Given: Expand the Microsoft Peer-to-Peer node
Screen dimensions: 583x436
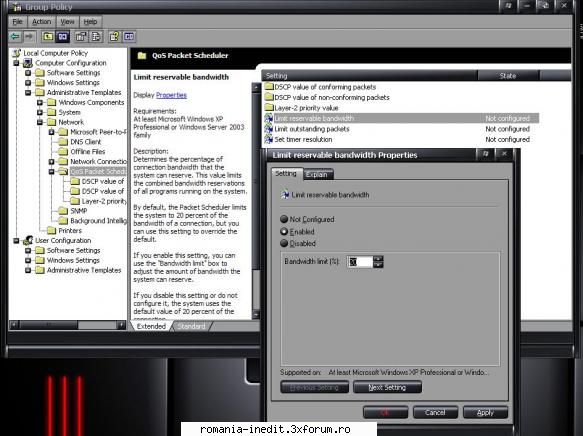Looking at the screenshot, I should [52, 132].
